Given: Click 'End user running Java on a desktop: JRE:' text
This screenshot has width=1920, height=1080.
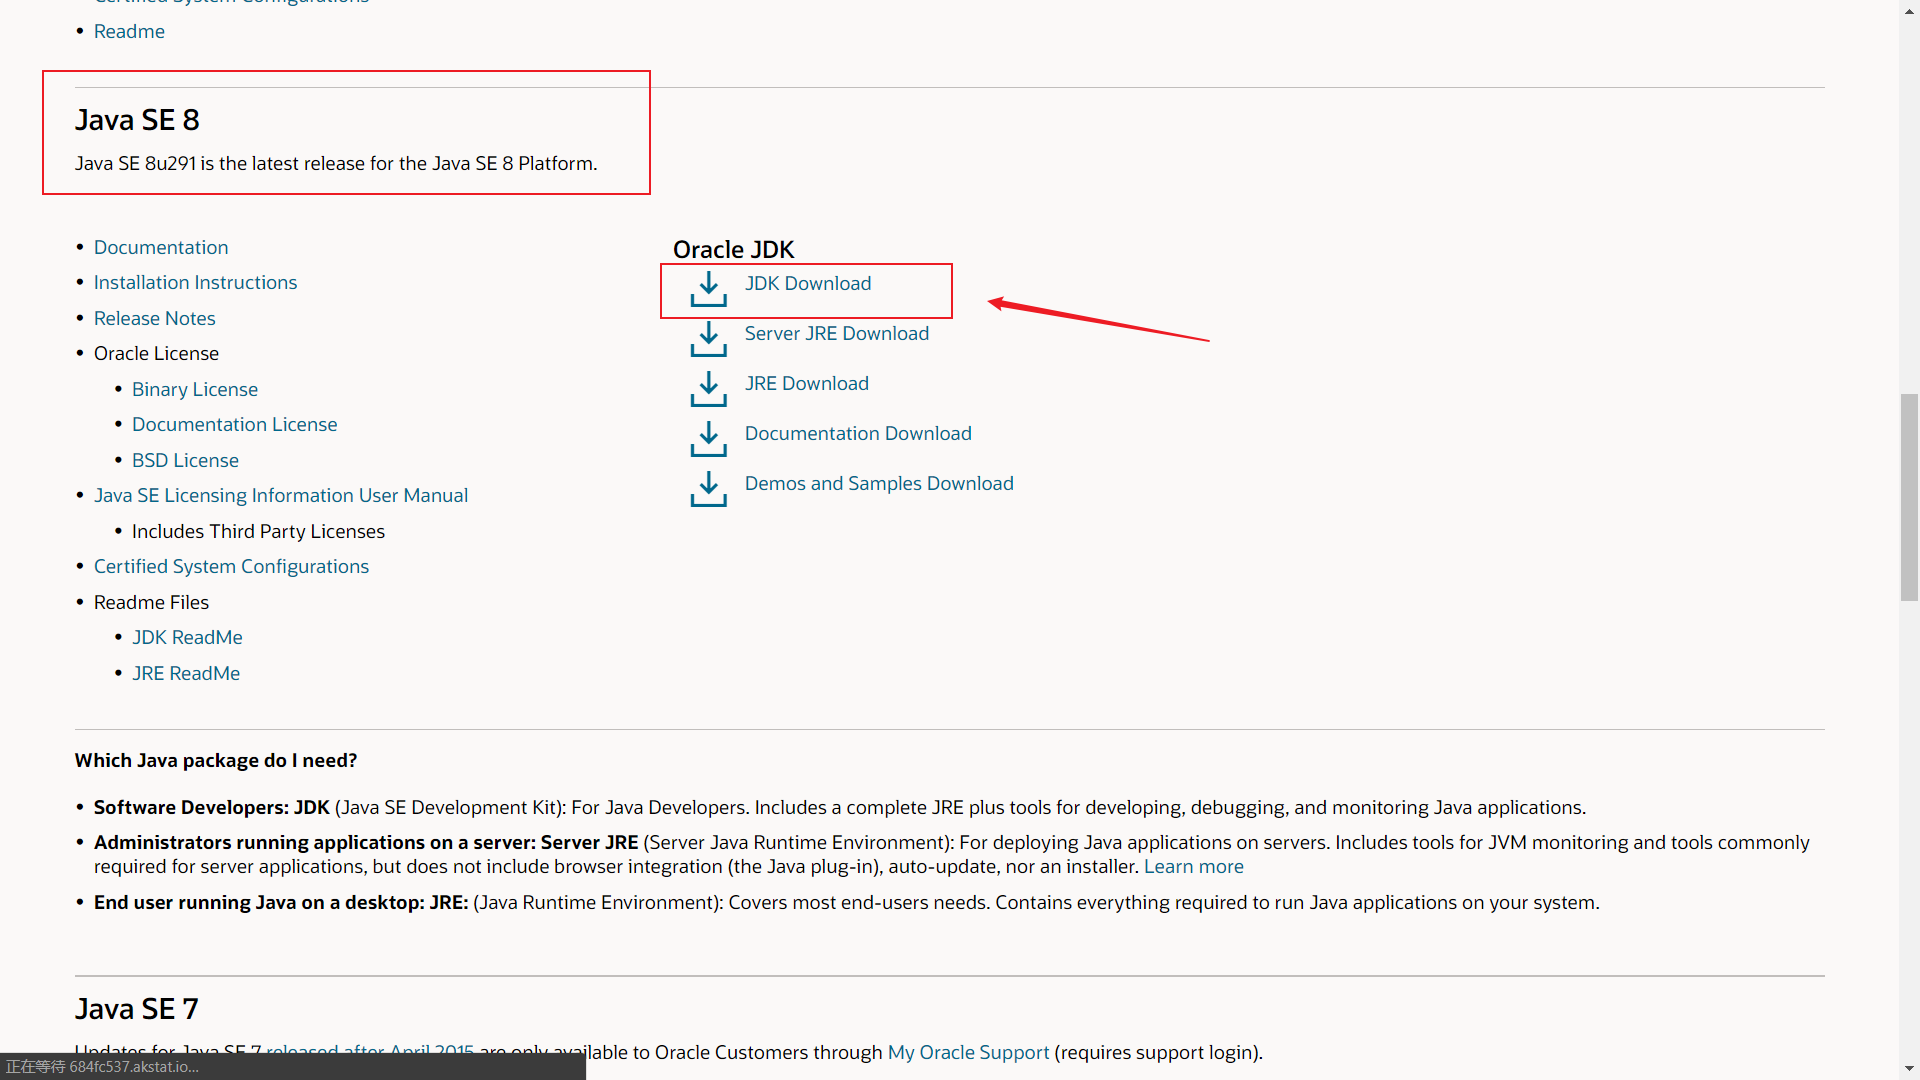Looking at the screenshot, I should coord(281,903).
